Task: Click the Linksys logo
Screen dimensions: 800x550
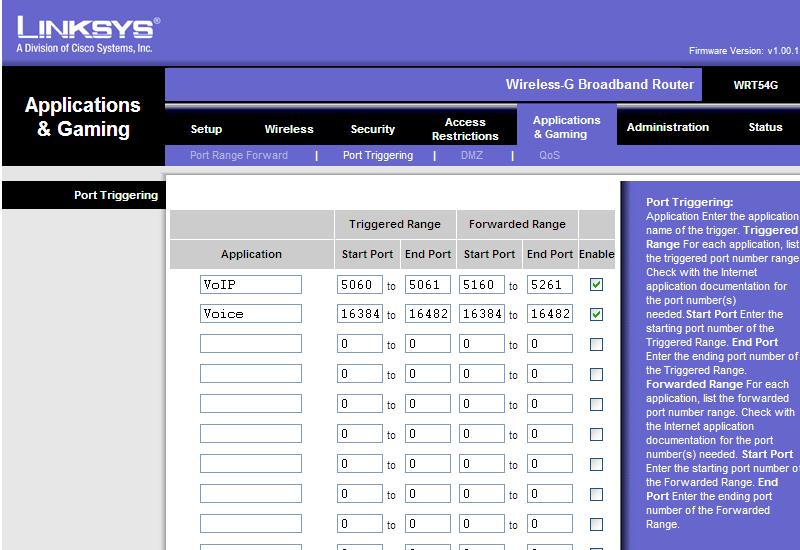Action: 88,34
